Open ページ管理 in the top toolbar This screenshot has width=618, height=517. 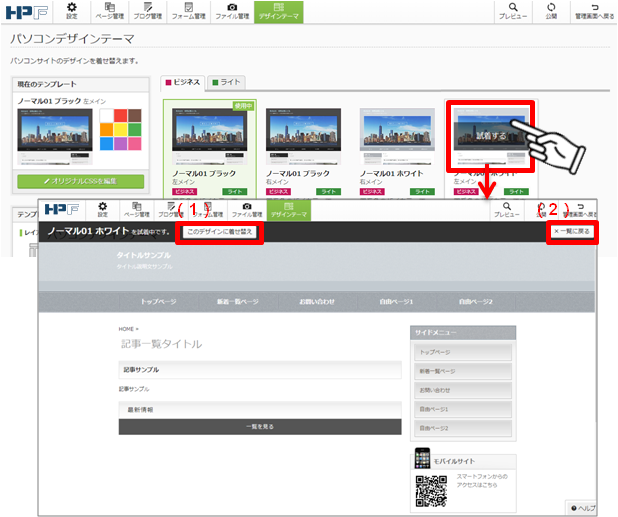coord(111,12)
